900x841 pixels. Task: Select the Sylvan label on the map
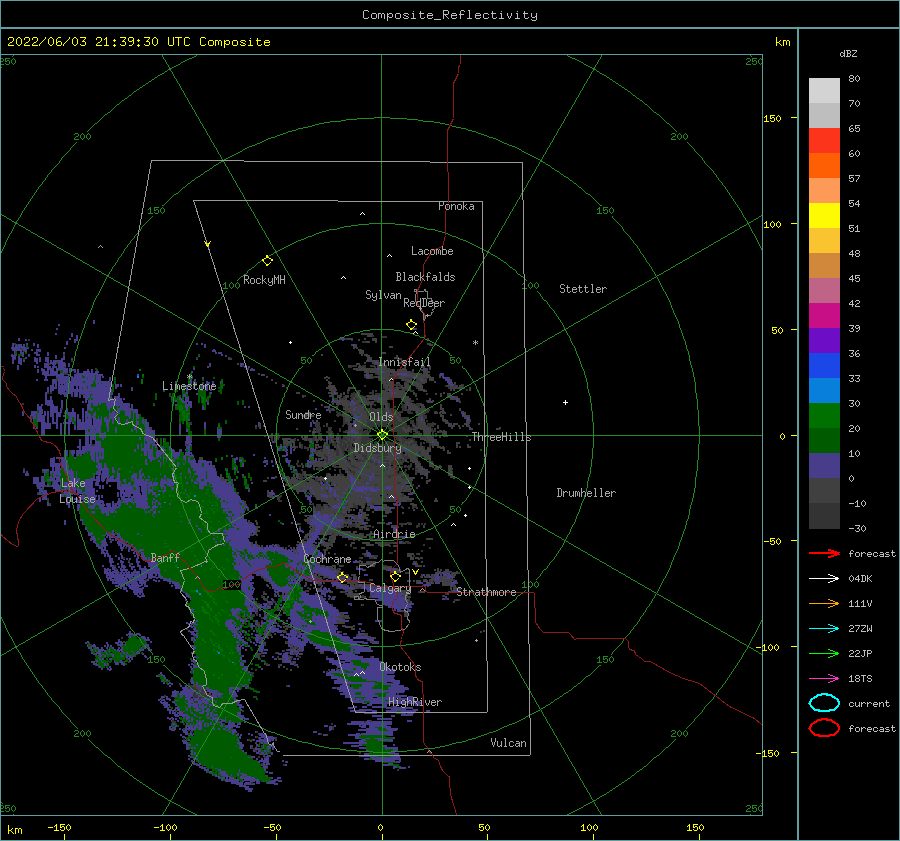(383, 295)
